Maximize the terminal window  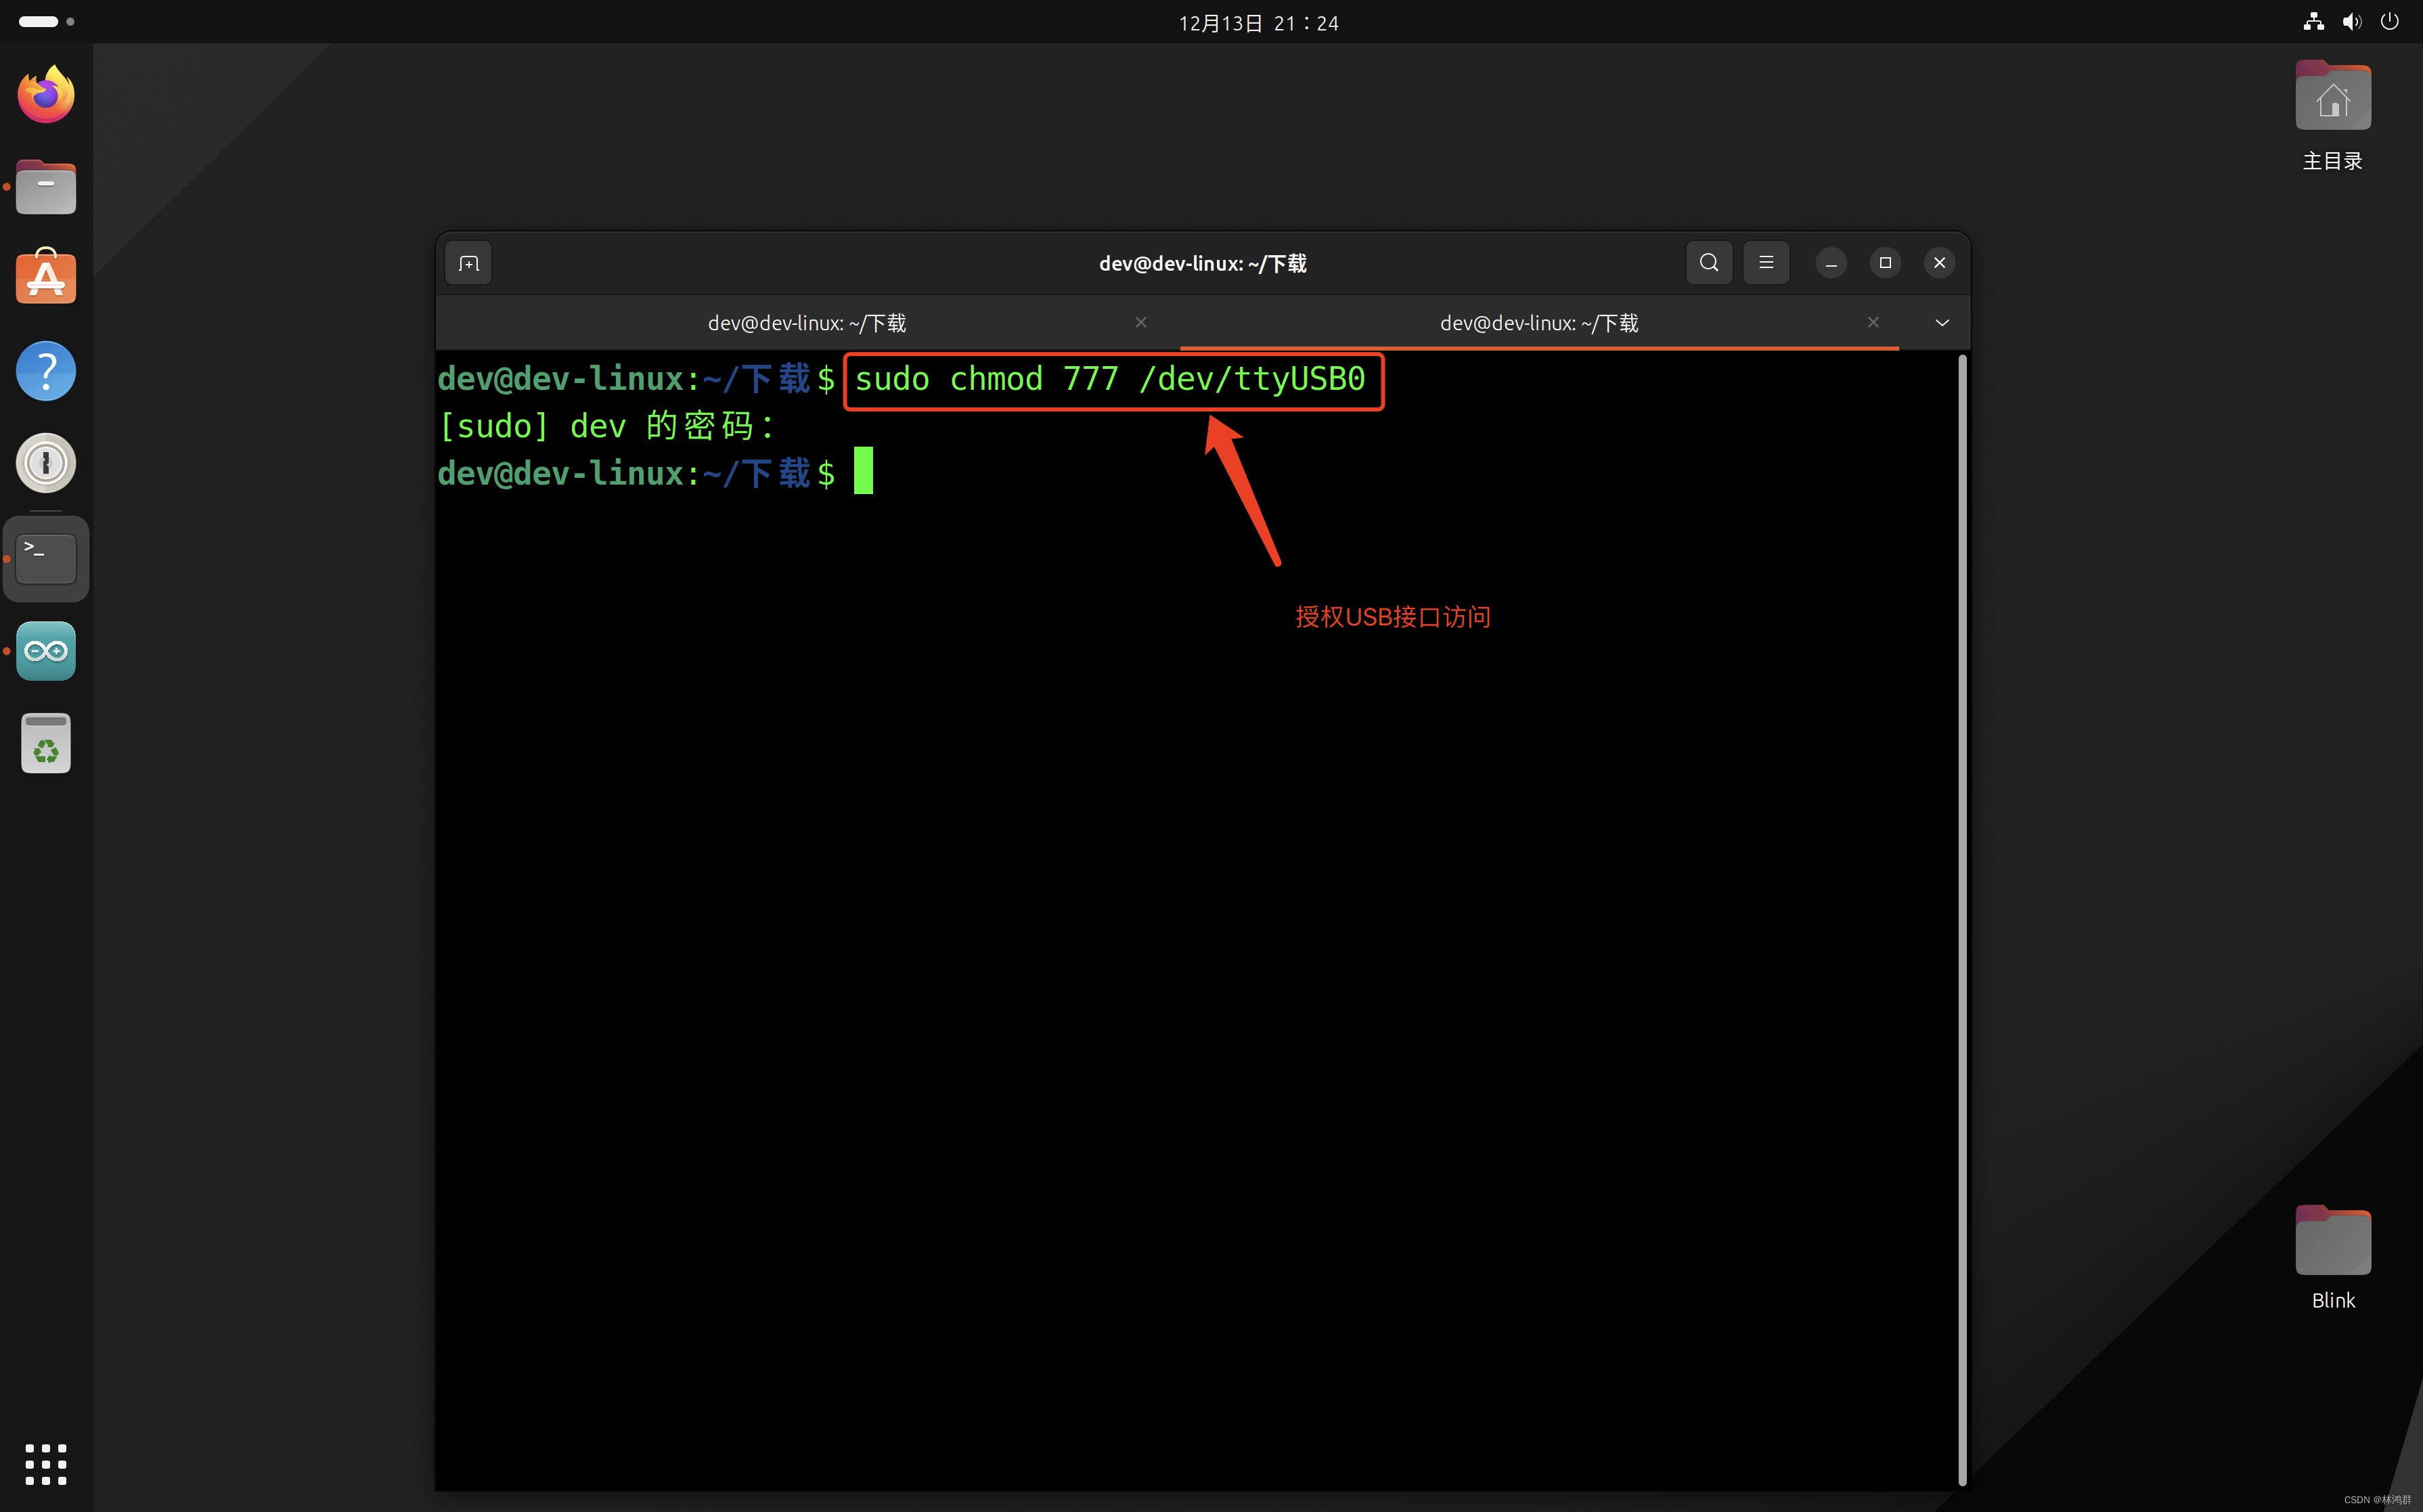click(x=1885, y=263)
